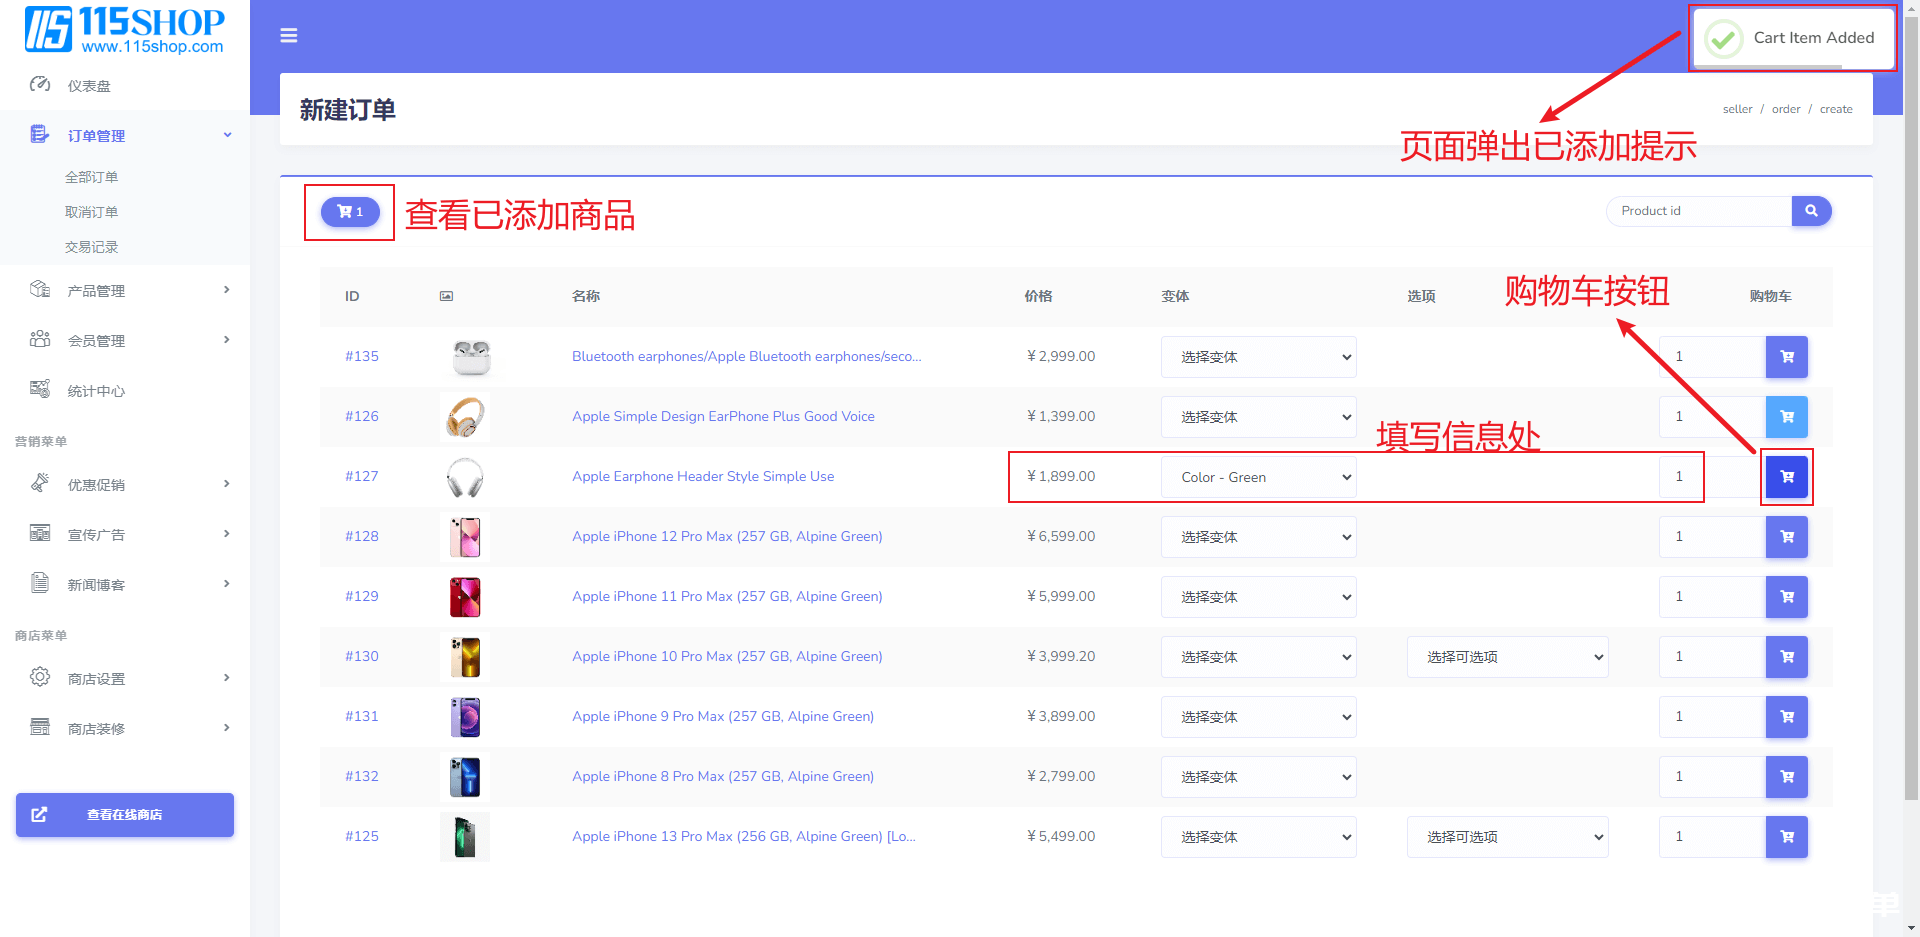This screenshot has width=1920, height=937.
Task: Open 统计中心 menu item
Action: point(96,391)
